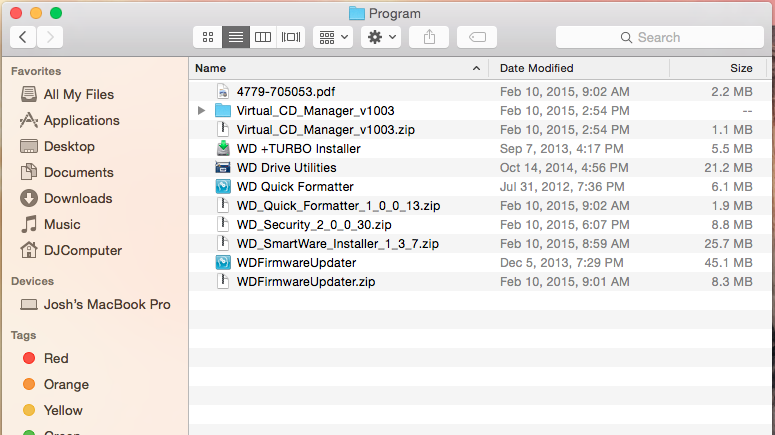Switch to icon view

click(208, 37)
